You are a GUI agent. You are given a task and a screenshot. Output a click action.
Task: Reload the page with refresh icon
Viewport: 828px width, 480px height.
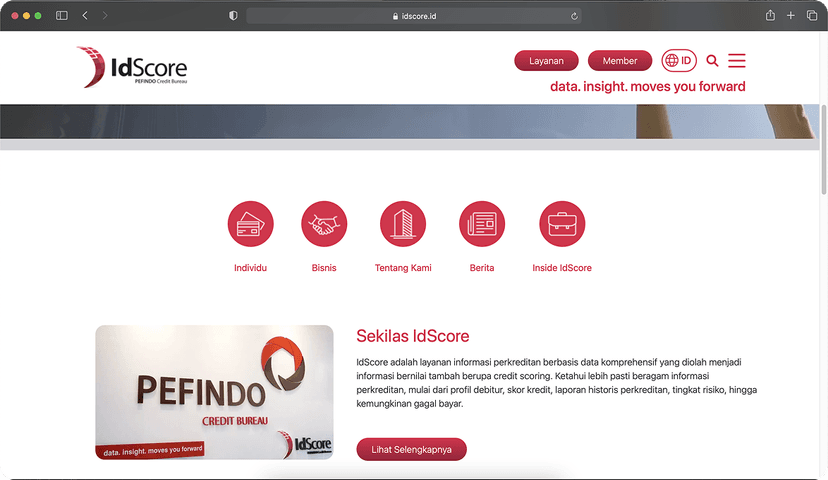click(574, 16)
